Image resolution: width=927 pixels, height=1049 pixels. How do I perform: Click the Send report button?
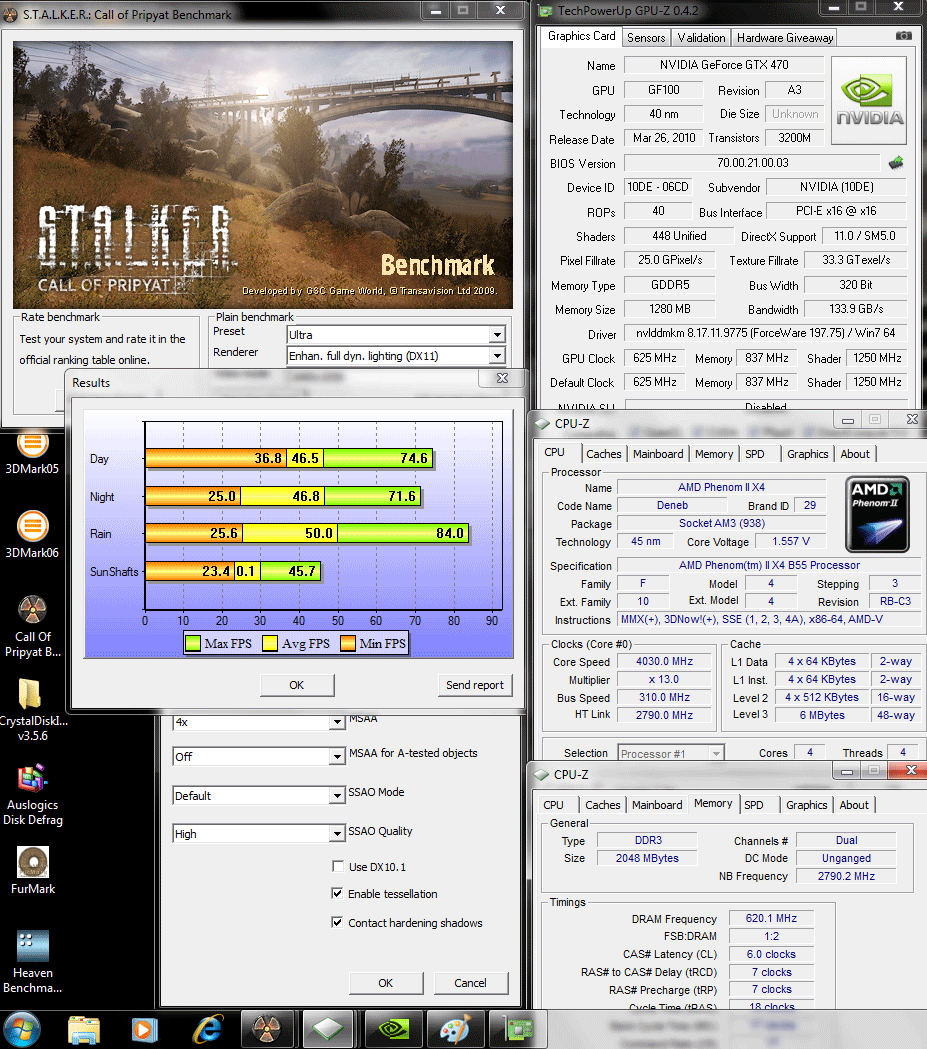point(475,685)
